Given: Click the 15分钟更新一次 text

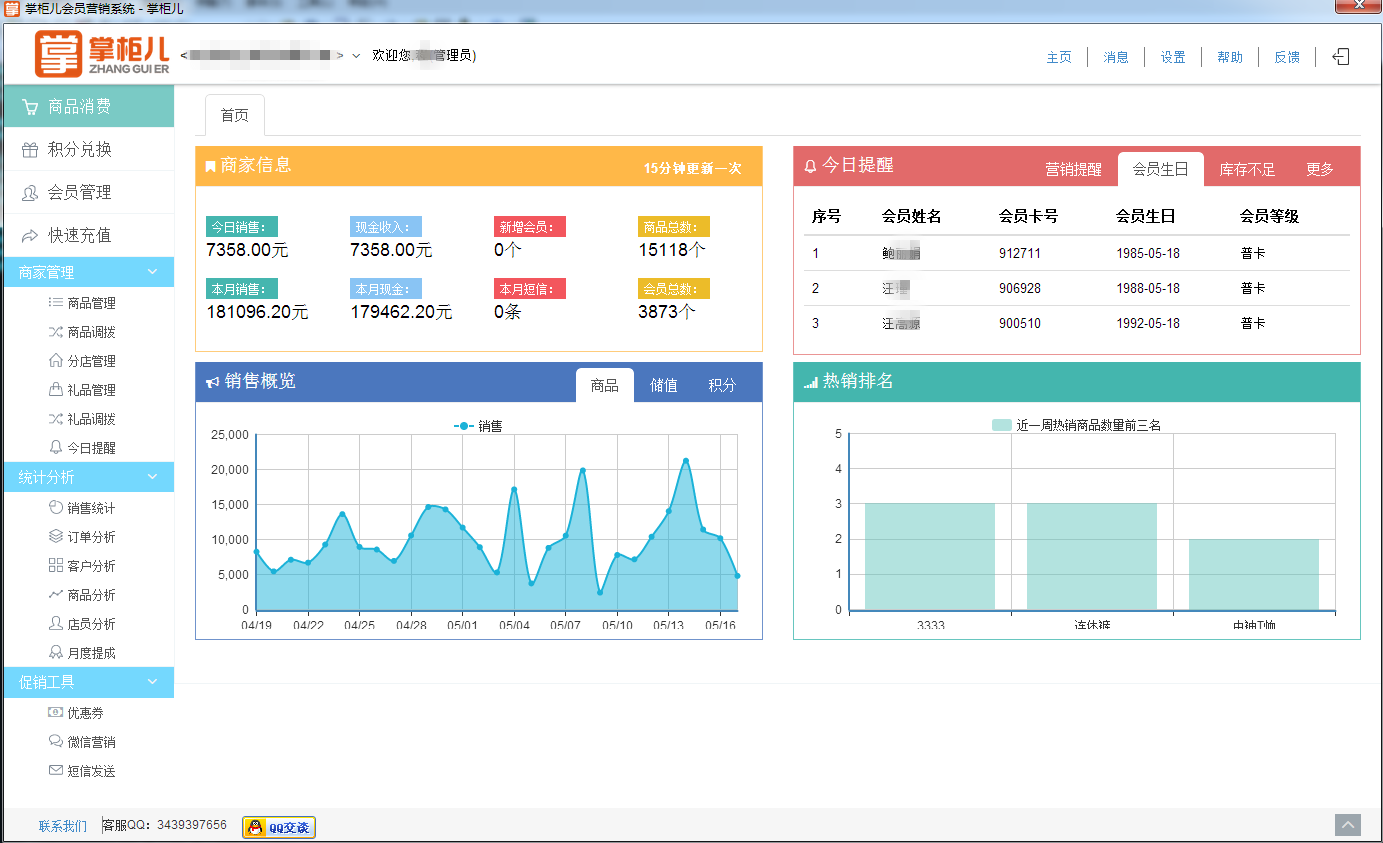Looking at the screenshot, I should 693,168.
